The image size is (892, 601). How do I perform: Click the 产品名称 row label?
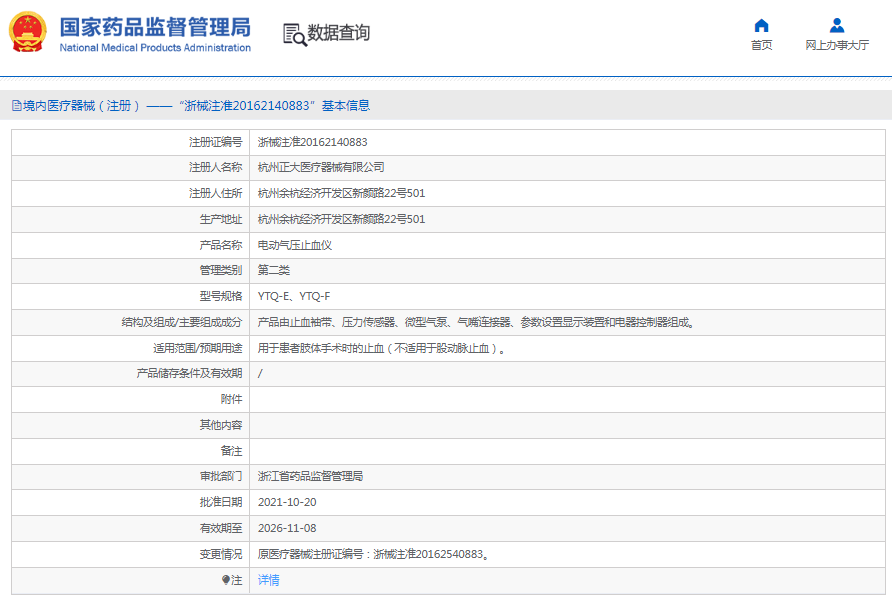click(220, 245)
